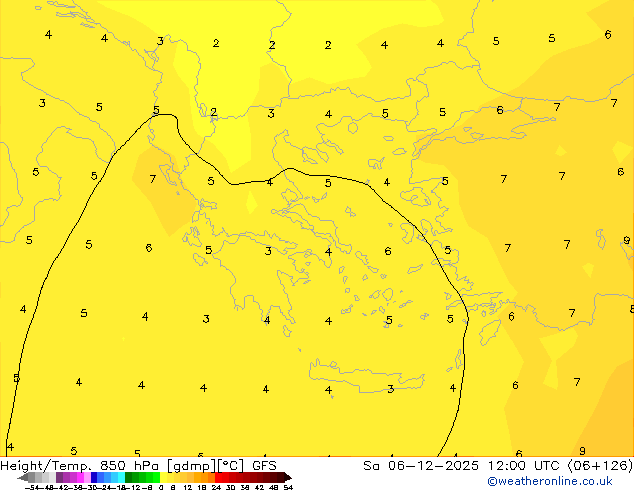Pick the magenta legend swatch near -36
The height and width of the screenshot is (490, 634).
coord(80,477)
